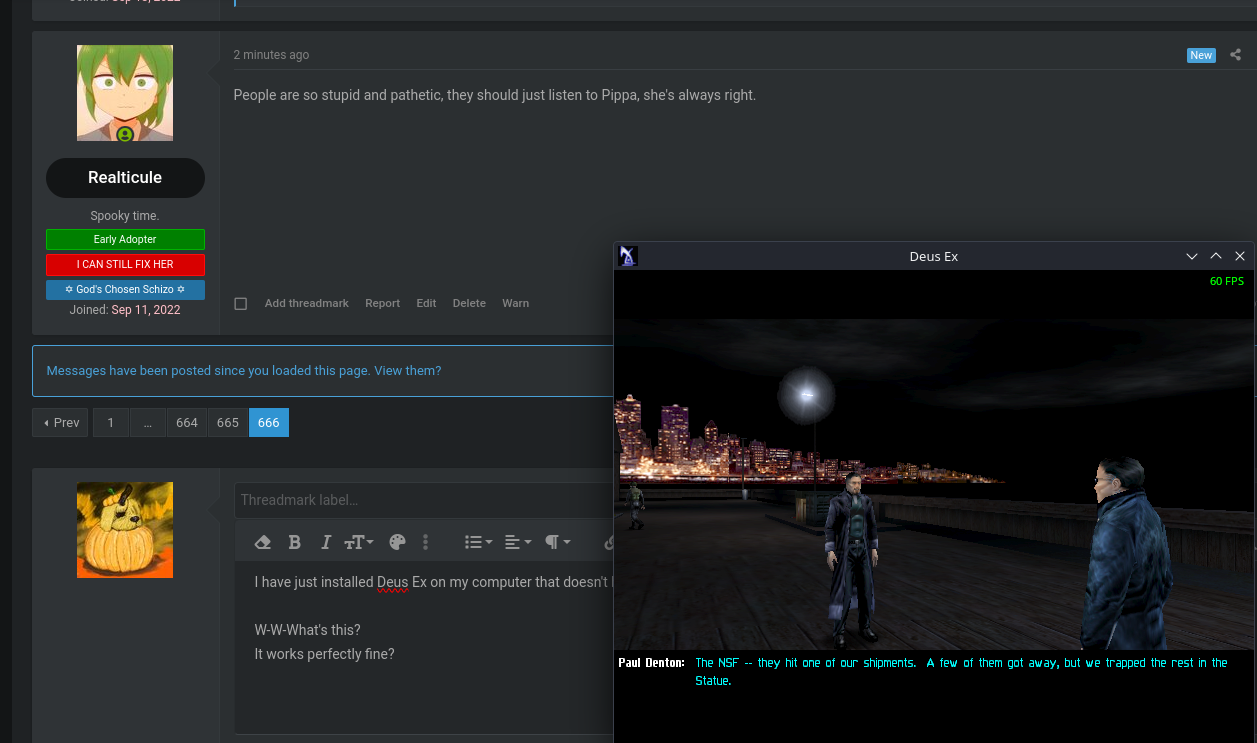Viewport: 1257px width, 743px height.
Task: Click into the reply message text area
Action: [x=424, y=647]
